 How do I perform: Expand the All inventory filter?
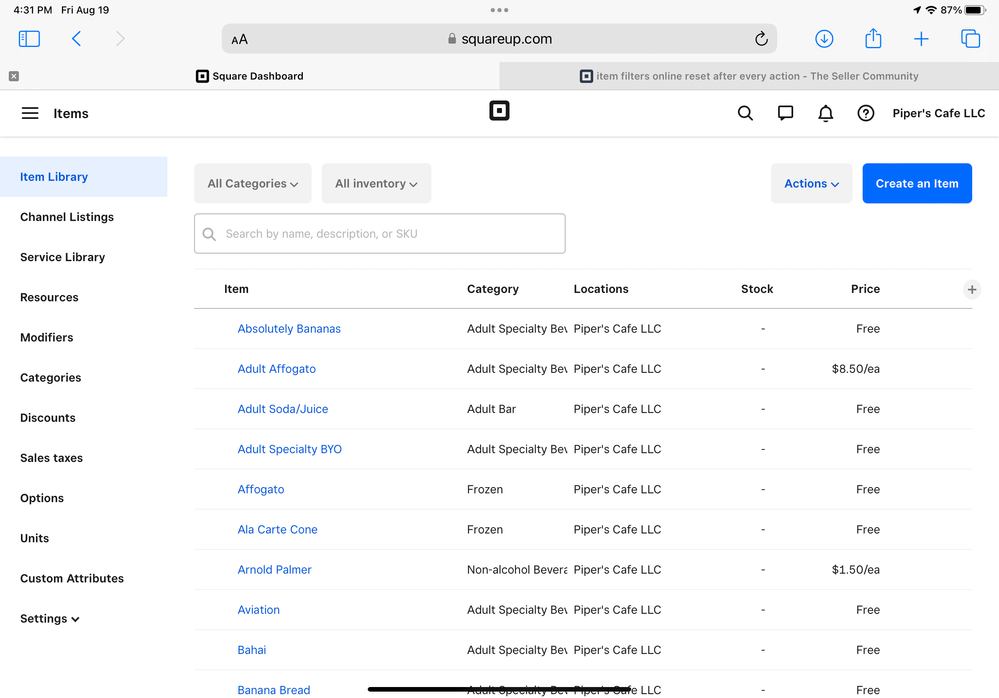(376, 184)
